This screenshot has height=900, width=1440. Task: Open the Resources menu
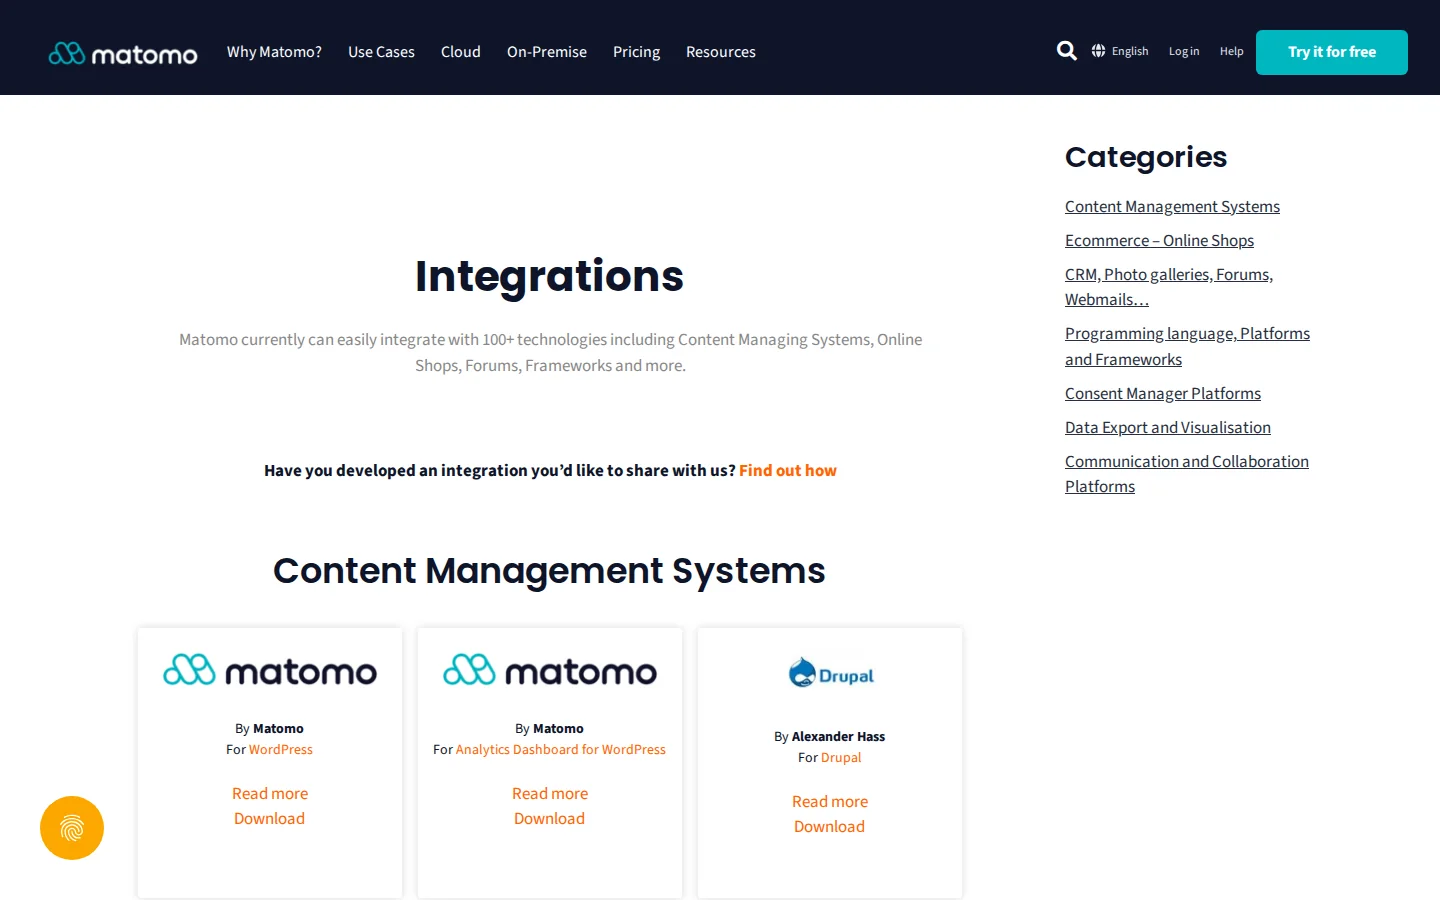721,52
